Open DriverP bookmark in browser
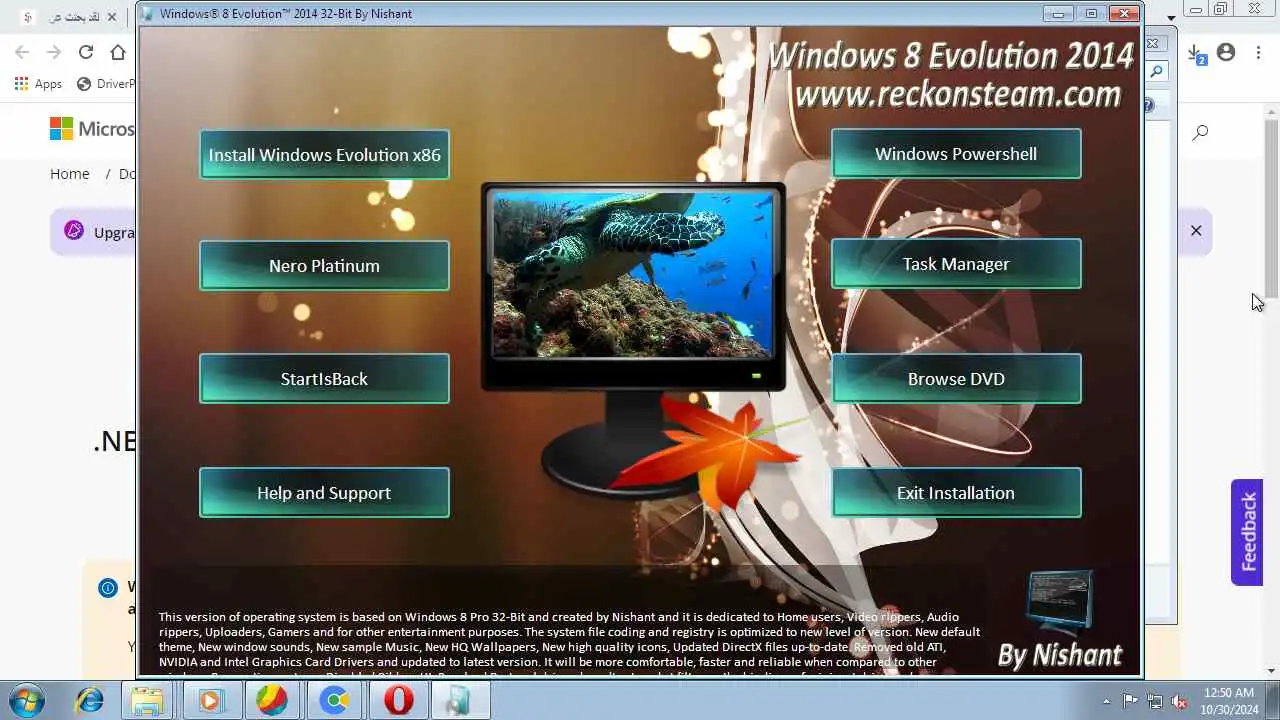This screenshot has height=720, width=1280. 106,84
